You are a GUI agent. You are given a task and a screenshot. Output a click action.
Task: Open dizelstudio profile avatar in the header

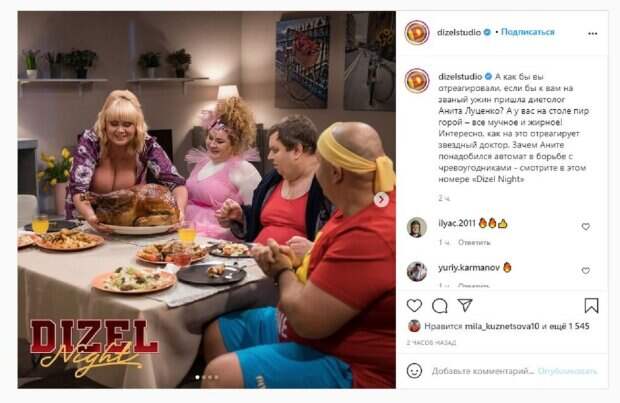pyautogui.click(x=417, y=32)
